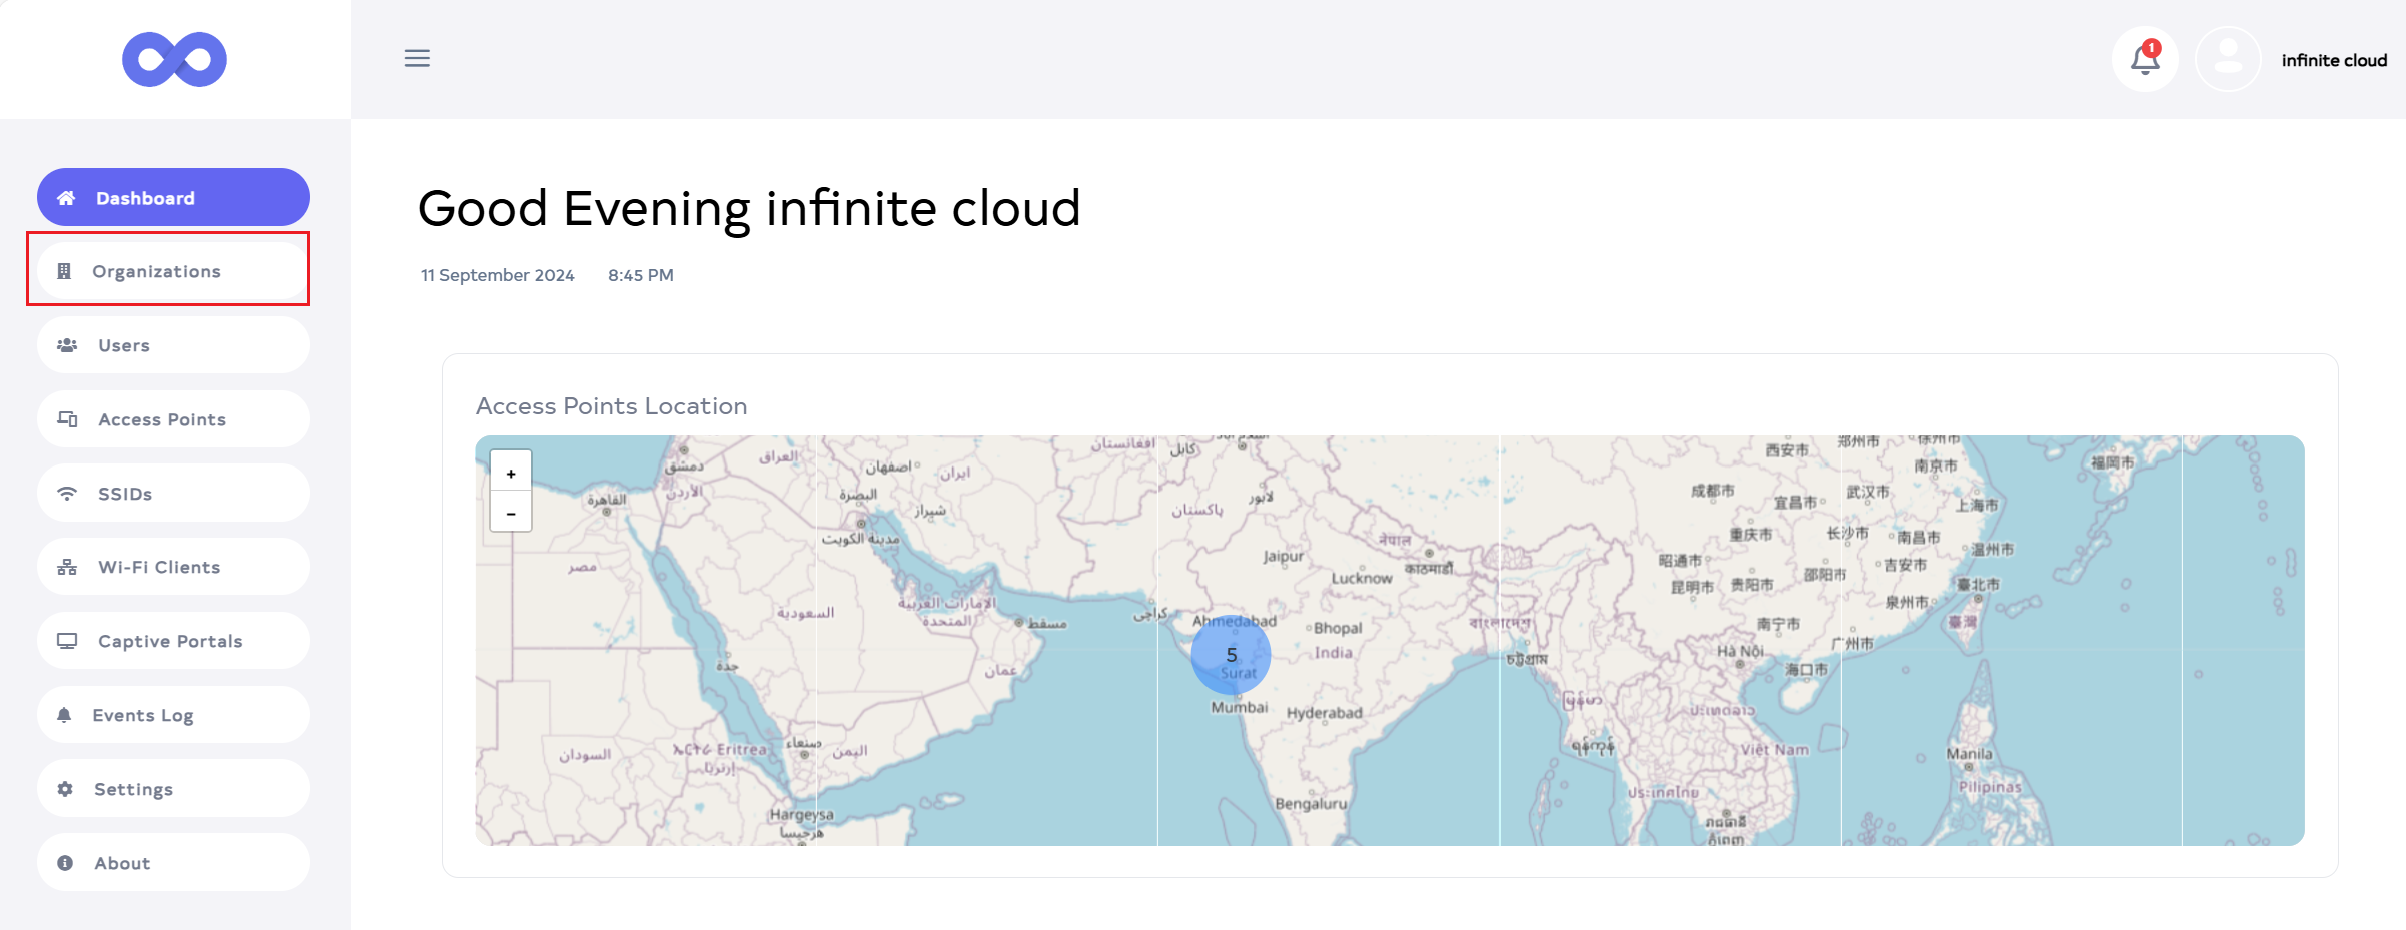Viewport: 2406px width, 930px height.
Task: Expand the cluster marker showing 5
Action: (1231, 655)
